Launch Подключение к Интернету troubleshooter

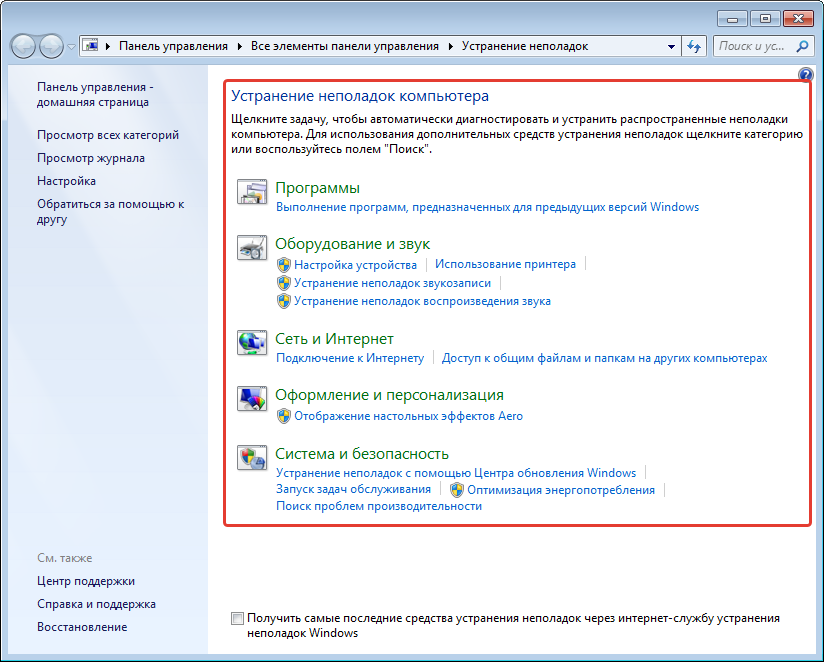(x=350, y=358)
